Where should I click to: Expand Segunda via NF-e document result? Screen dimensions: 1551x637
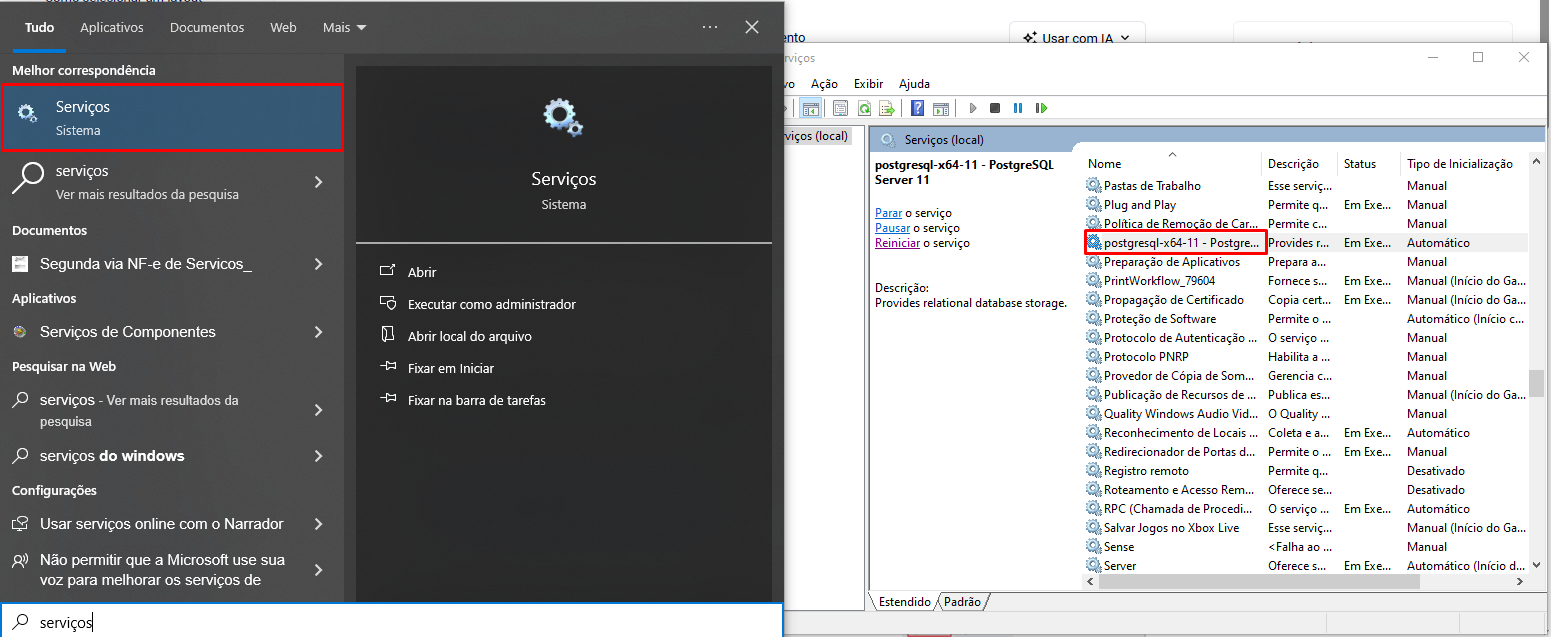coord(319,264)
